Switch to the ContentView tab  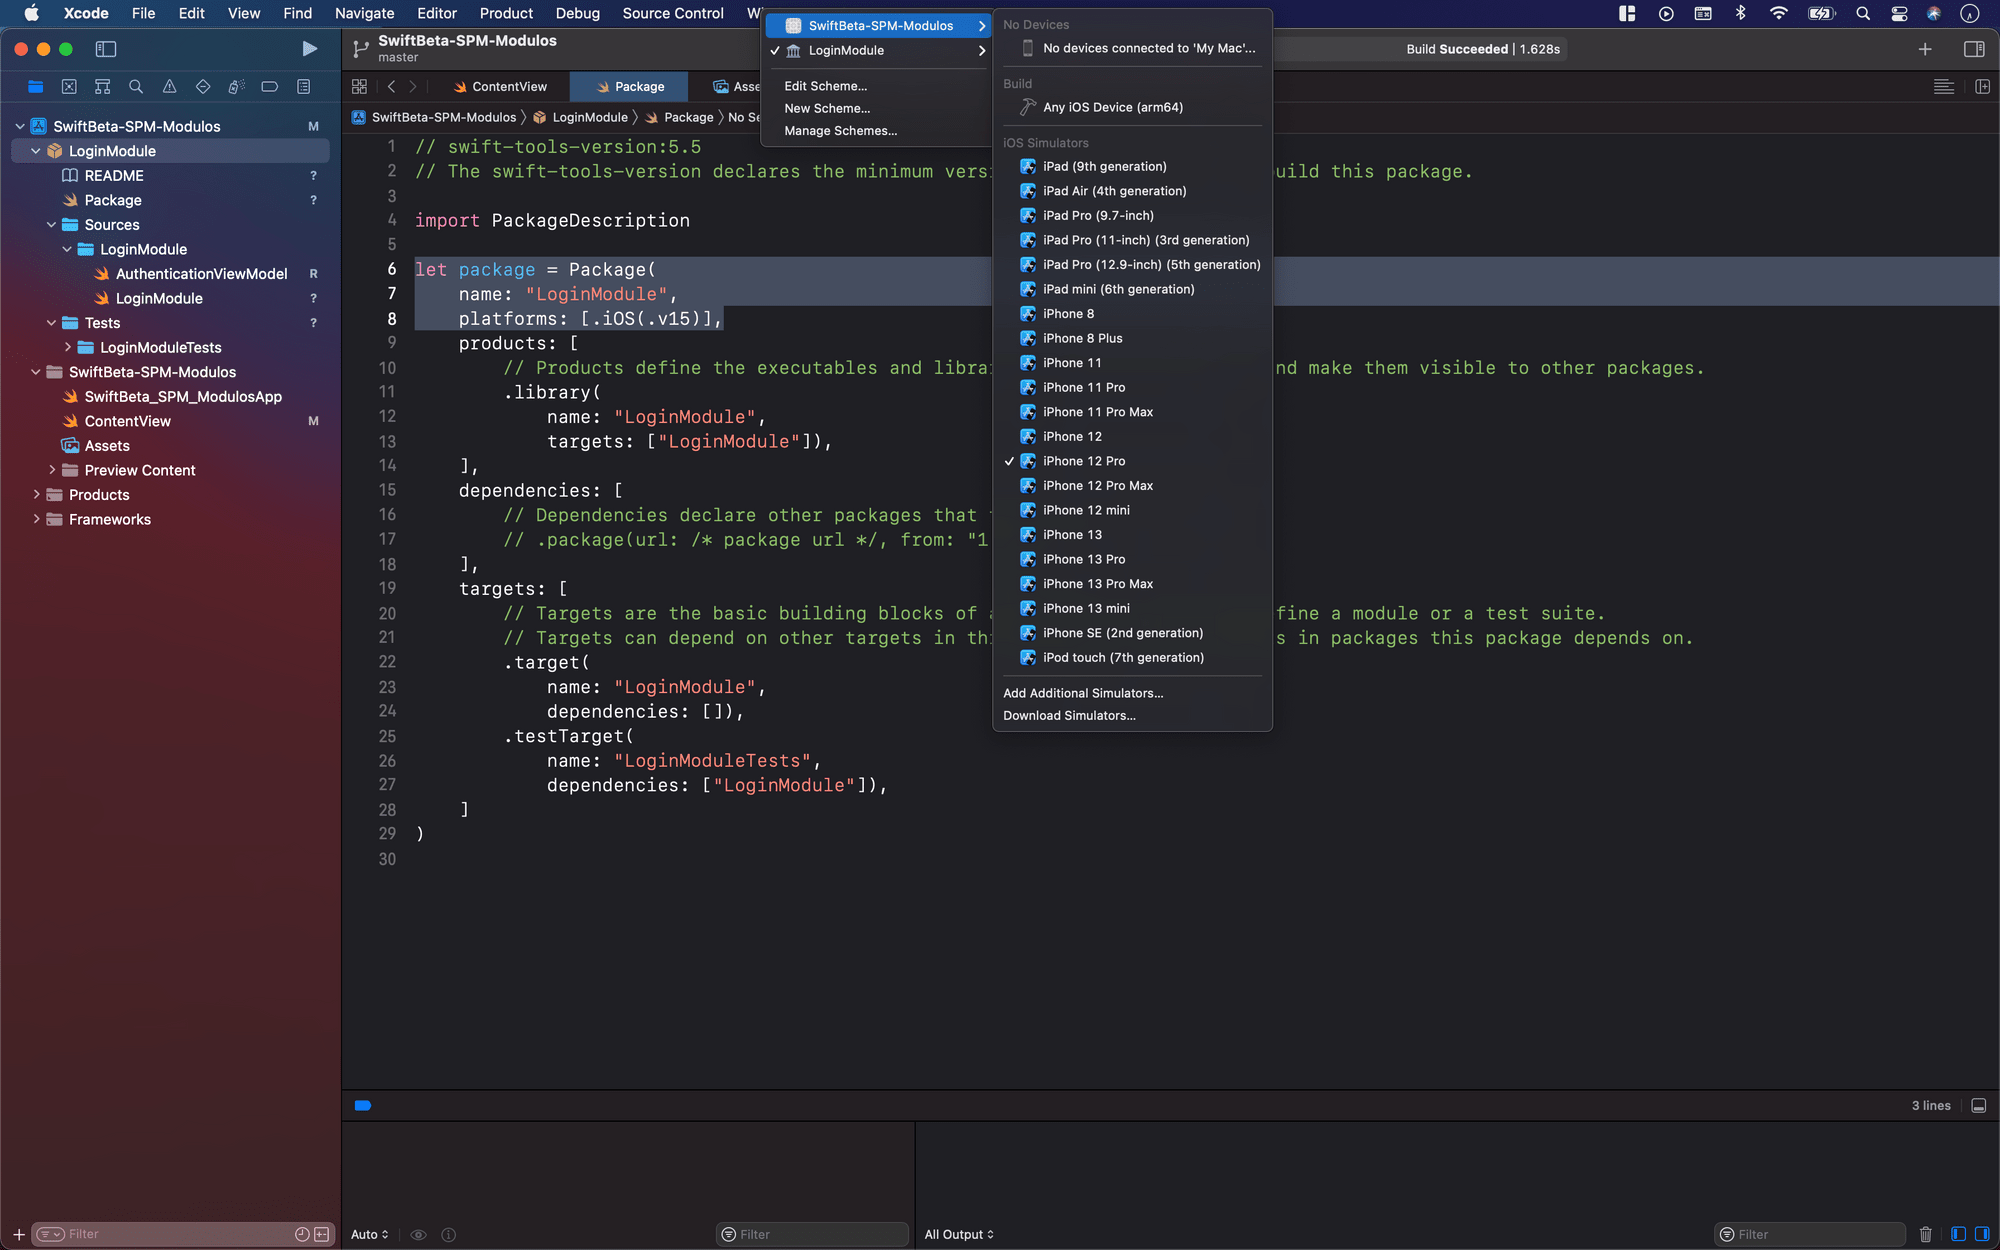click(499, 87)
